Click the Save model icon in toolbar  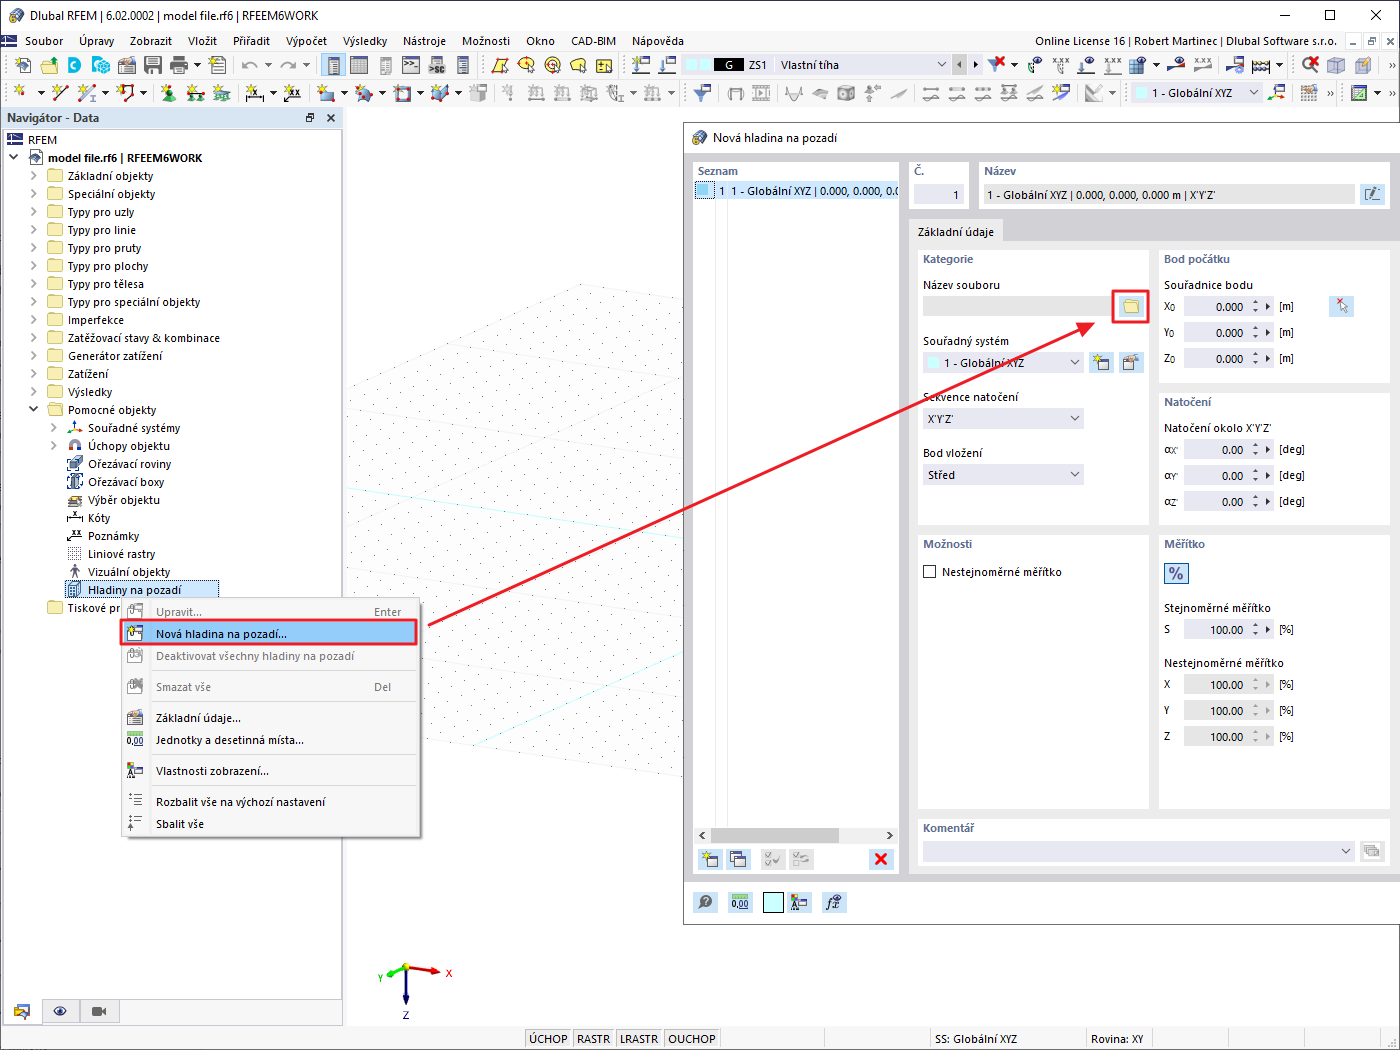[152, 63]
